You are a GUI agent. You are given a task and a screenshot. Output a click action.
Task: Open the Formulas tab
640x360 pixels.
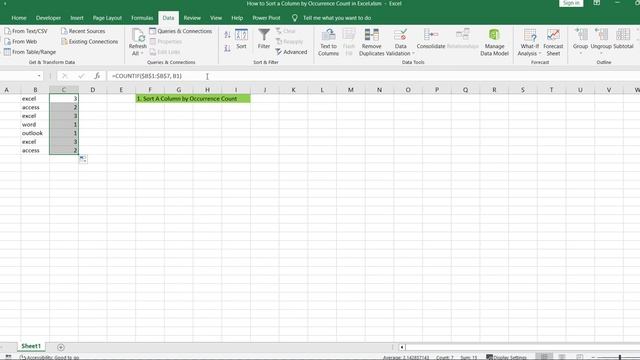click(142, 18)
